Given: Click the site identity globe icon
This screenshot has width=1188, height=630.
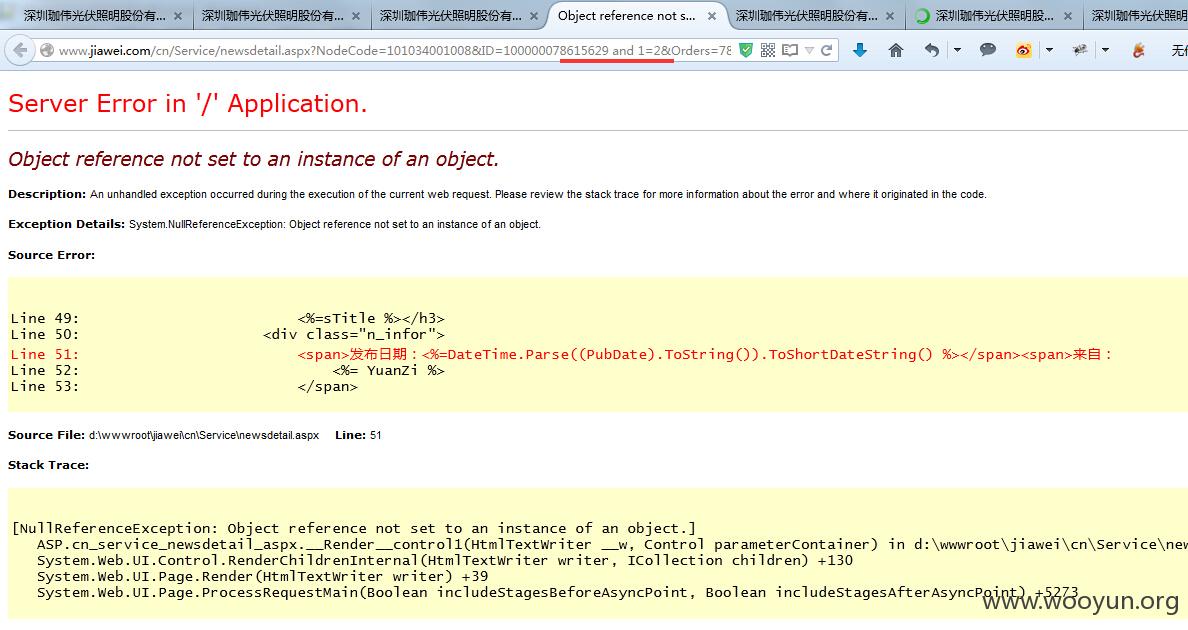Looking at the screenshot, I should tap(47, 51).
